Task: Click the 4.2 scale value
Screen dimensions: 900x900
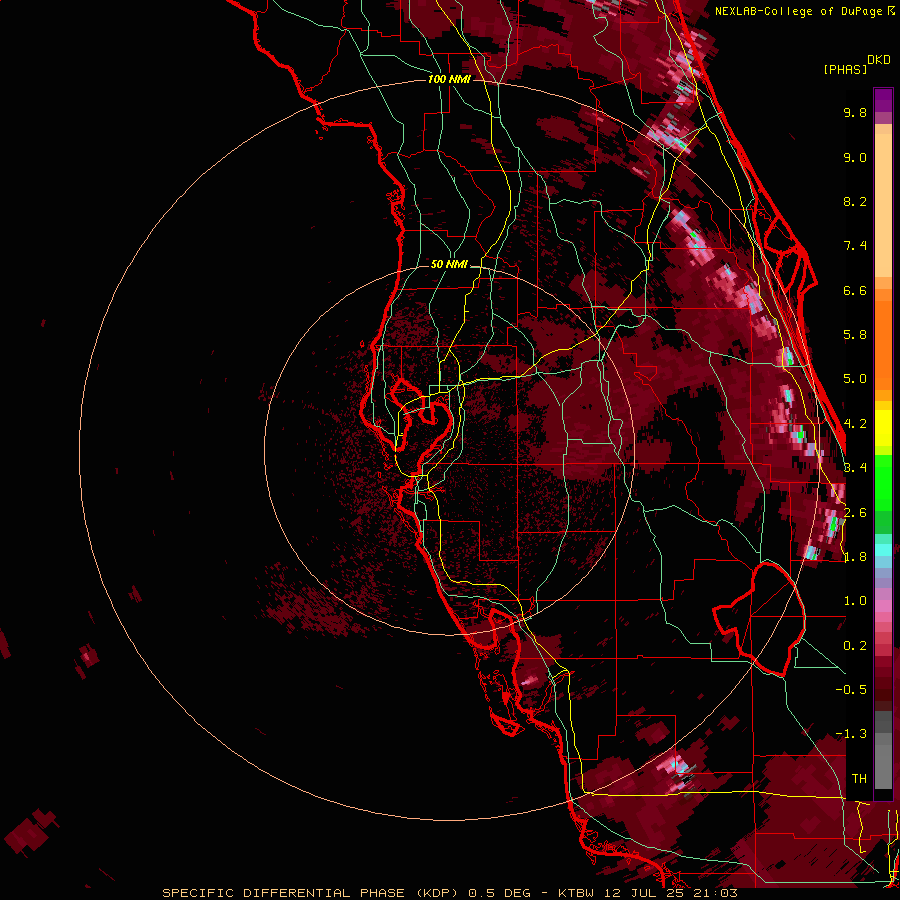Action: 855,424
